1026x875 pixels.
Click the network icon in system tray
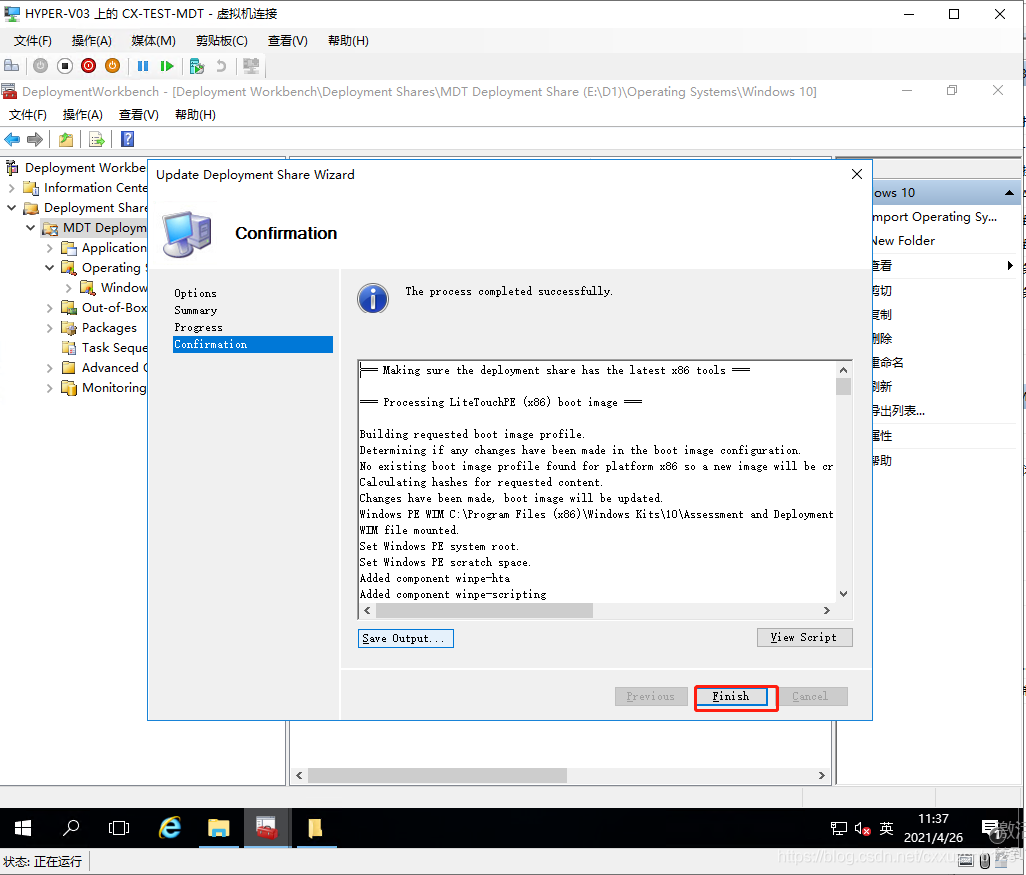(x=839, y=829)
